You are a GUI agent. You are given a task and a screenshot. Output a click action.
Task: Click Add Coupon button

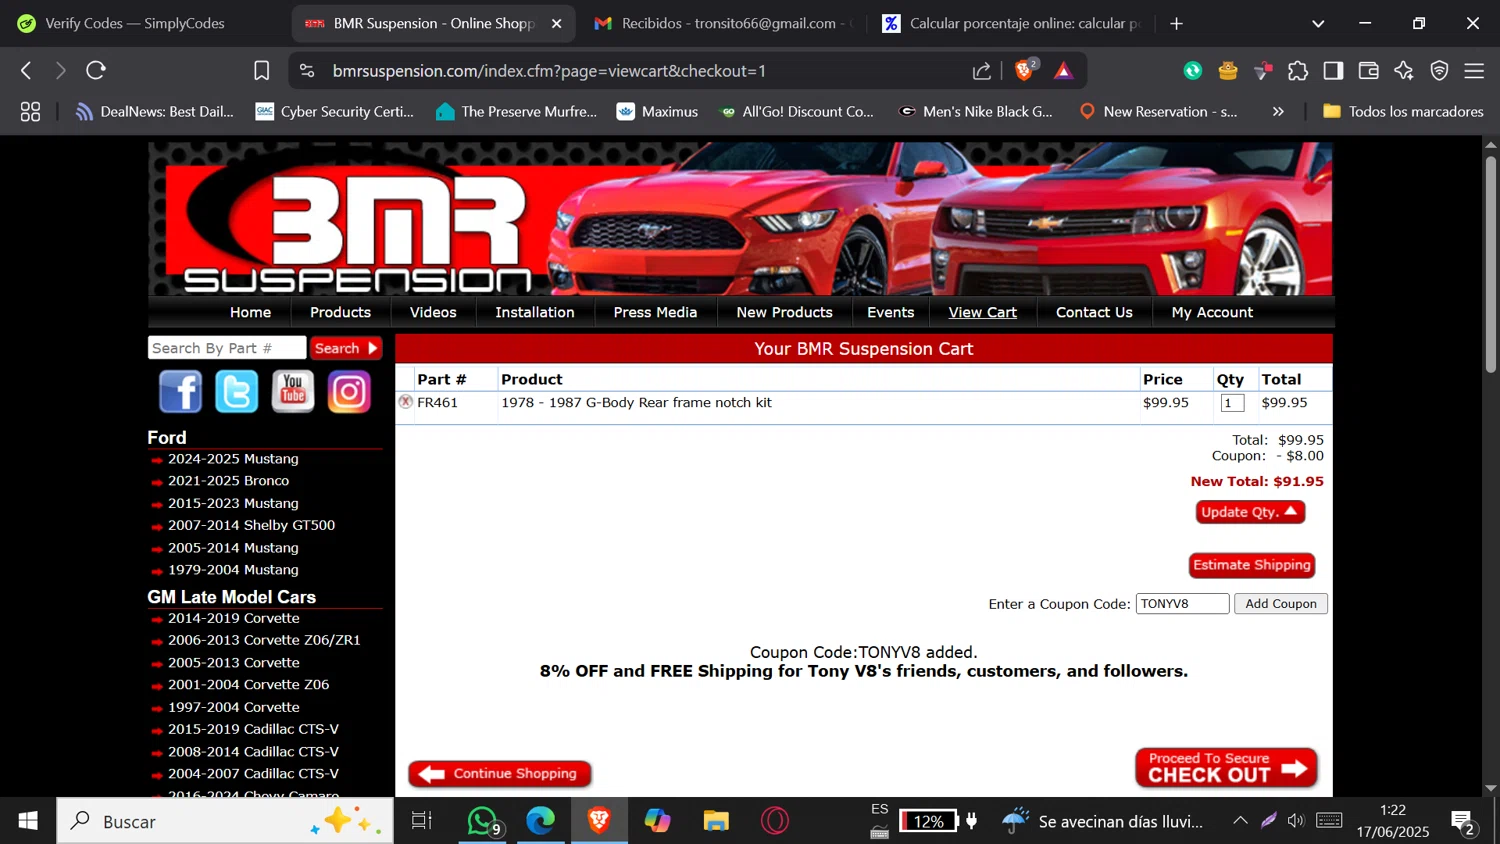[1280, 604]
